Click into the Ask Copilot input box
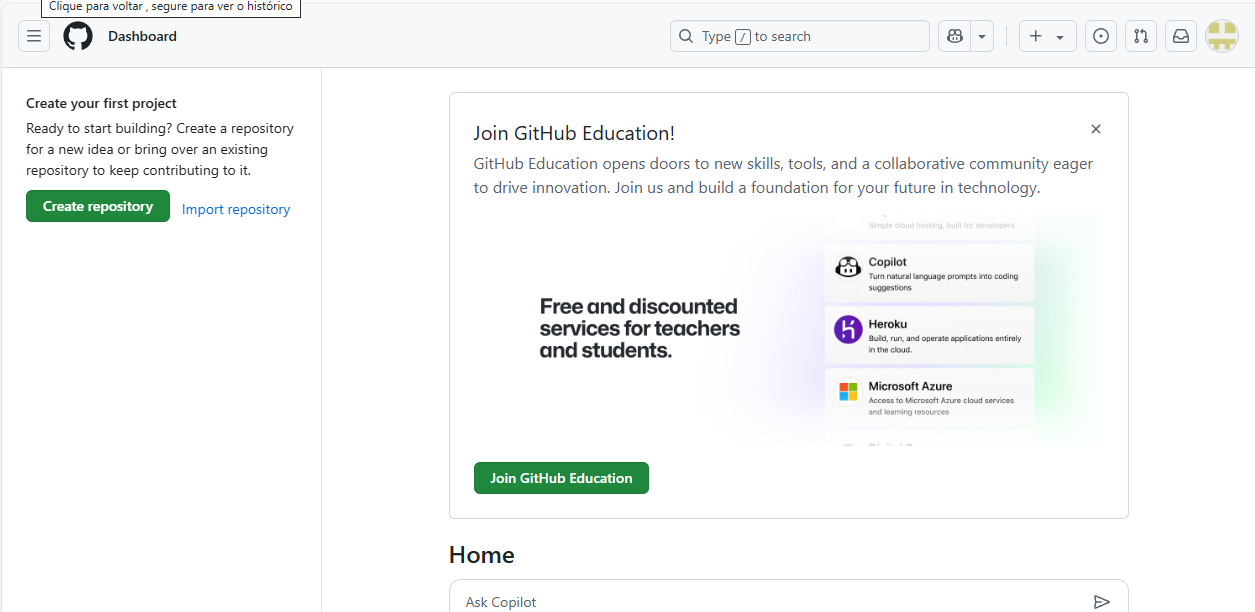The height and width of the screenshot is (612, 1255). pos(770,602)
